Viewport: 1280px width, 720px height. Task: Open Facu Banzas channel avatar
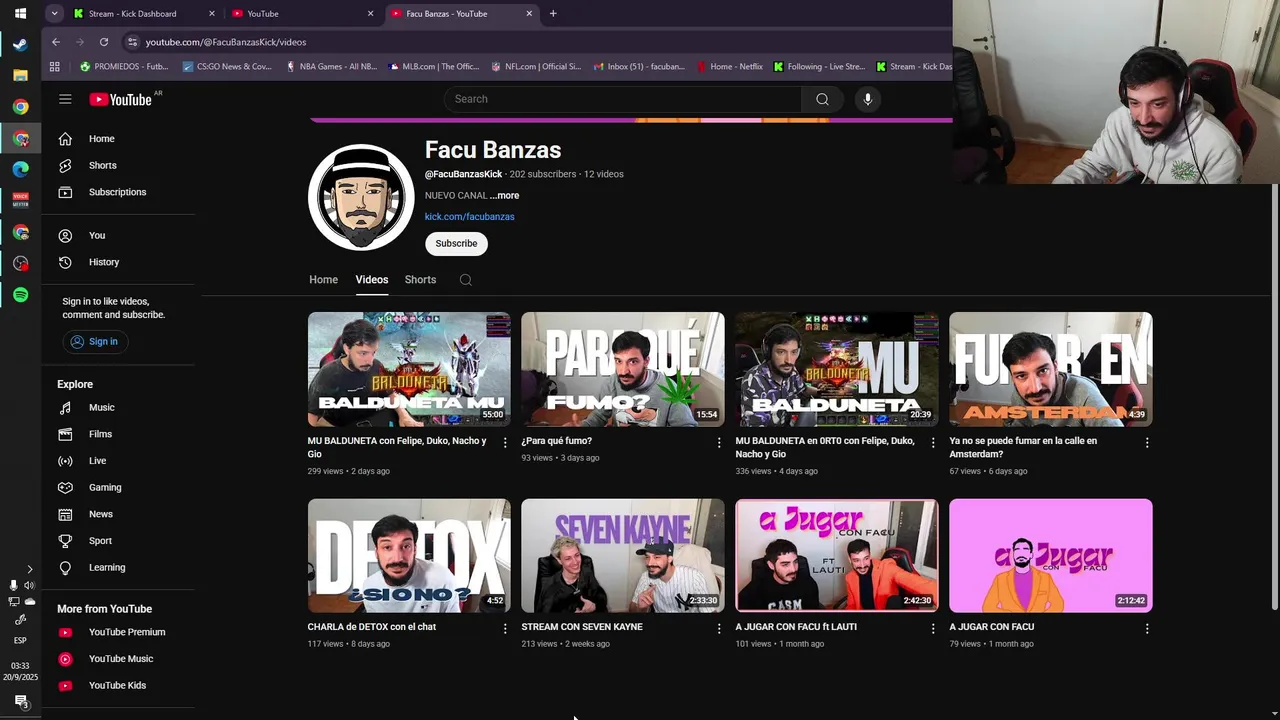click(x=361, y=197)
